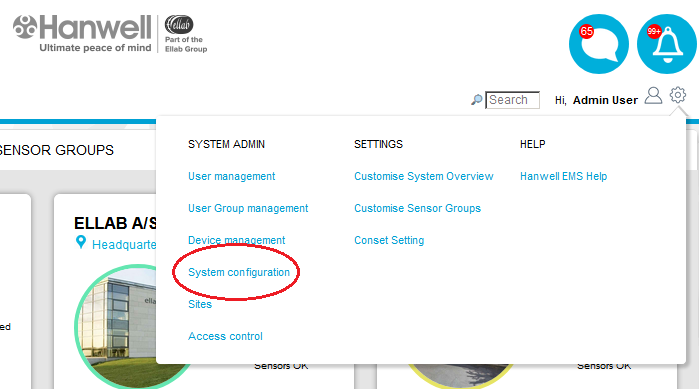Image resolution: width=699 pixels, height=390 pixels.
Task: Open Sites in System Admin
Action: coord(200,304)
